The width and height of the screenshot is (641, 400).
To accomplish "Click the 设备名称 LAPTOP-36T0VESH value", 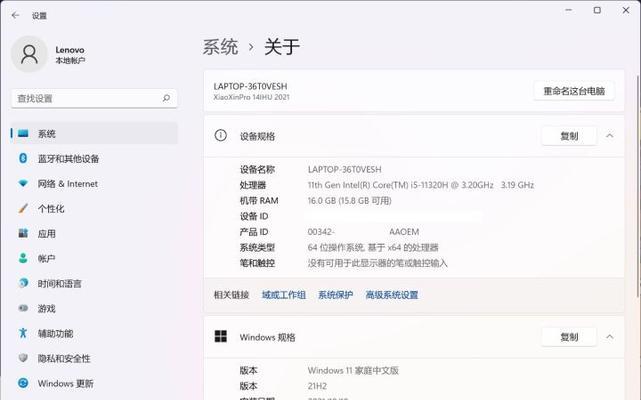I will pos(344,169).
